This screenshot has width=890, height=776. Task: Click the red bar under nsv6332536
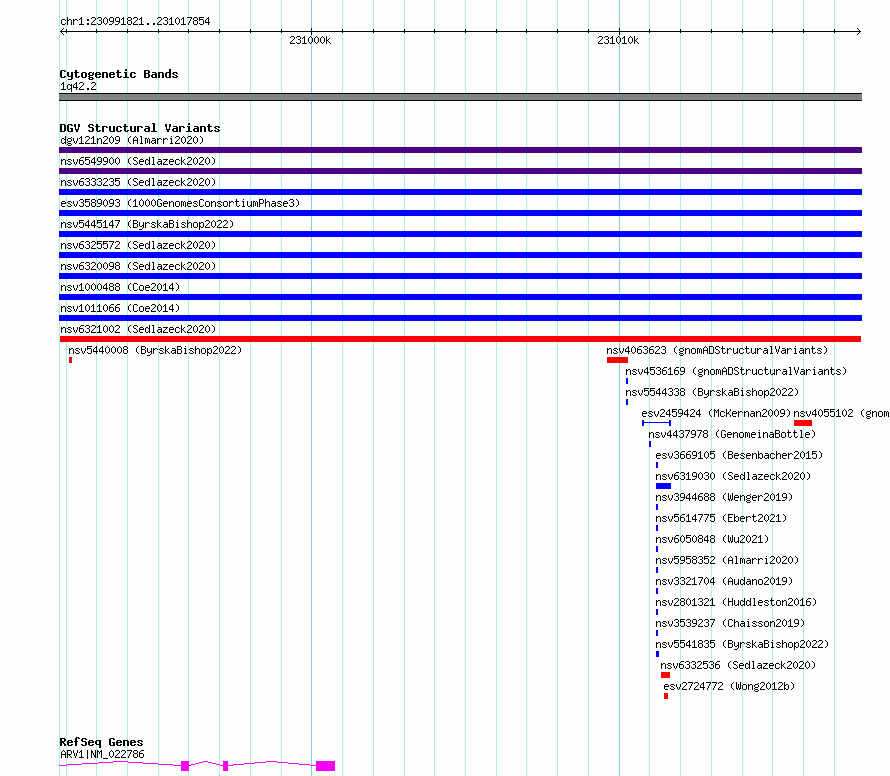pos(665,675)
